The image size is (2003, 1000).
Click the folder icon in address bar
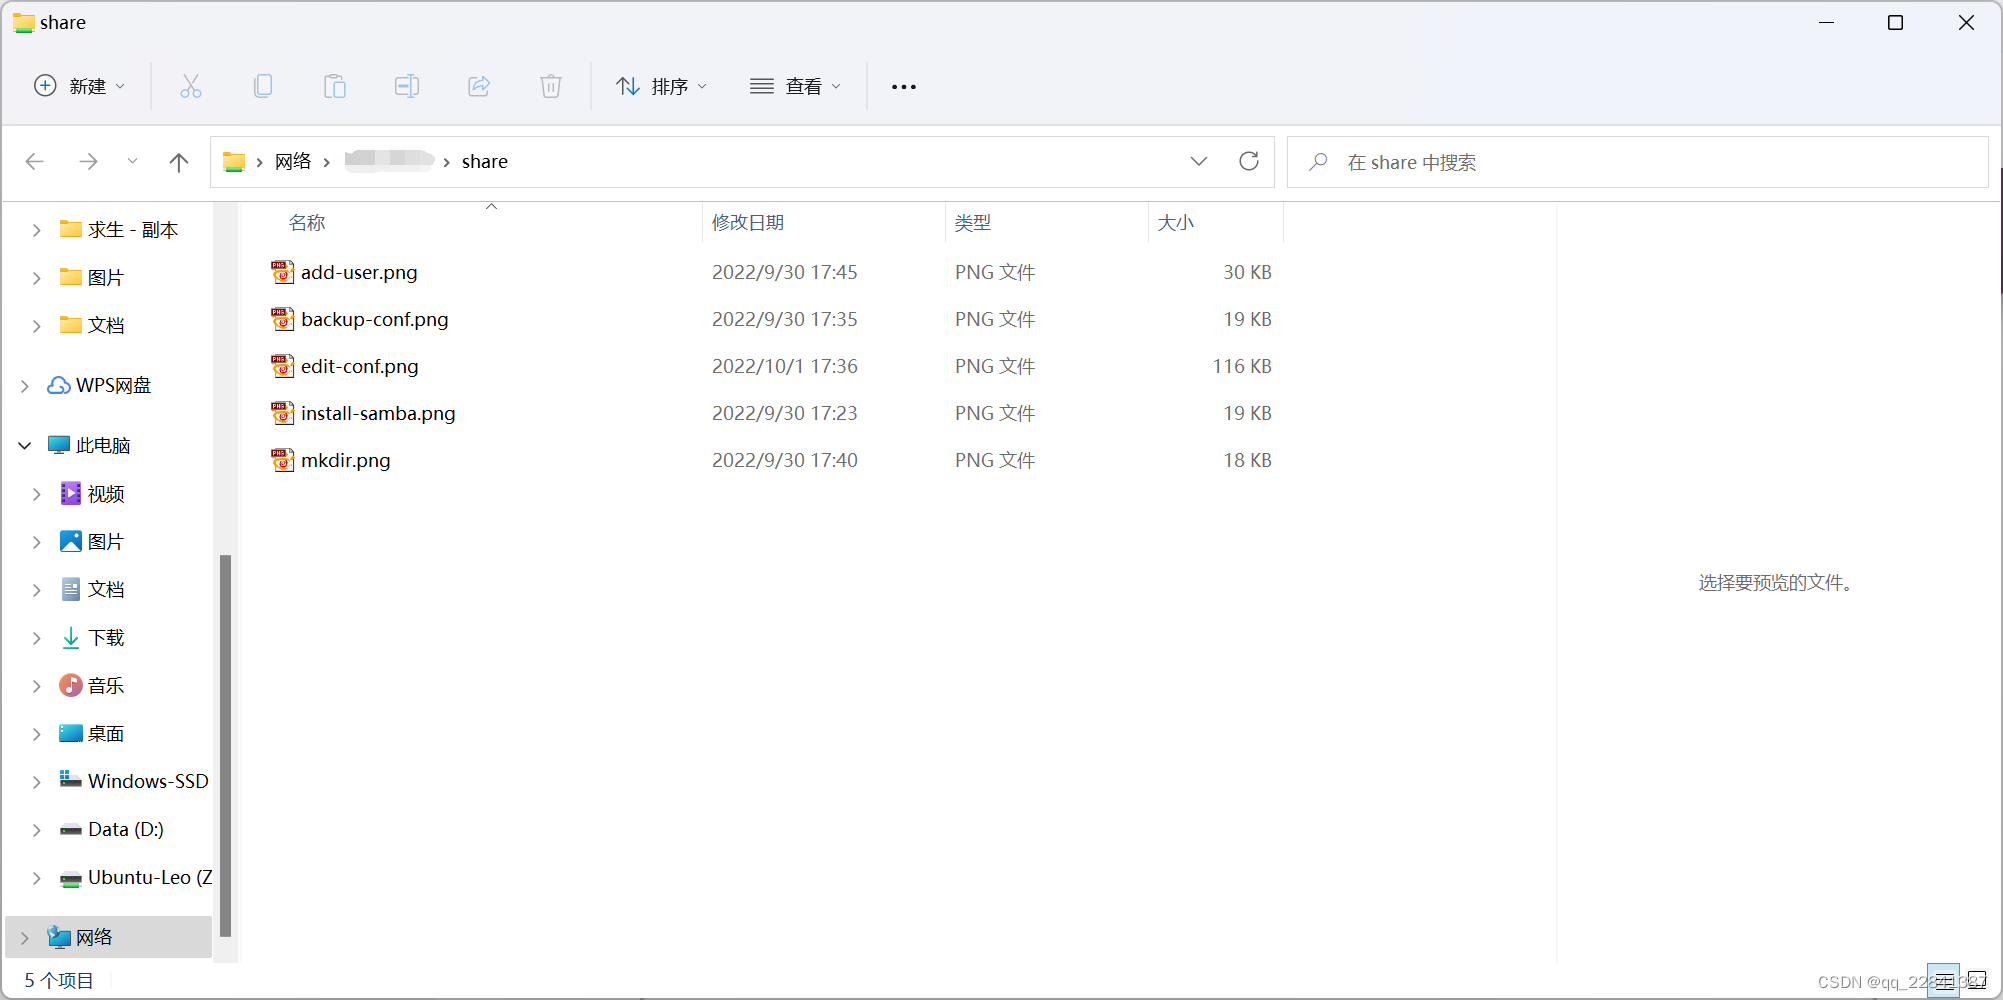point(234,161)
